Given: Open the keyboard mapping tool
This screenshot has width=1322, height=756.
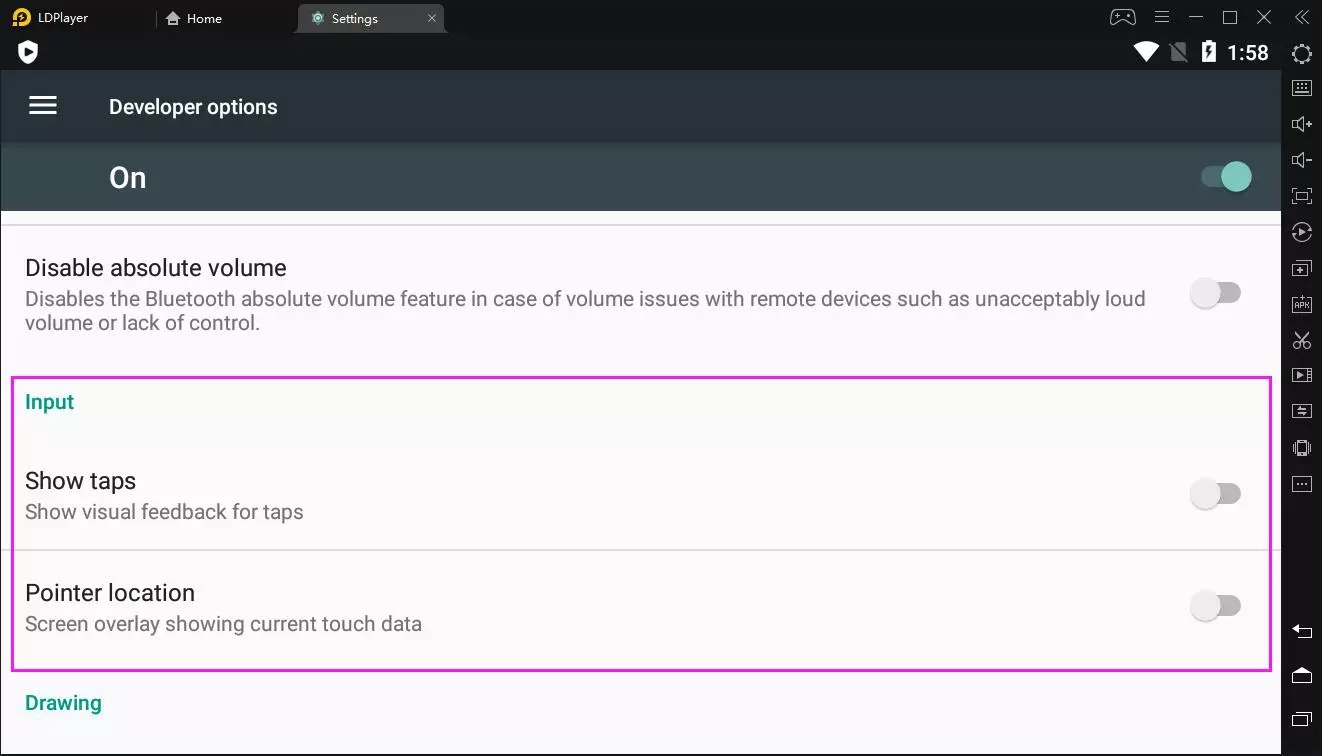Looking at the screenshot, I should pos(1301,87).
